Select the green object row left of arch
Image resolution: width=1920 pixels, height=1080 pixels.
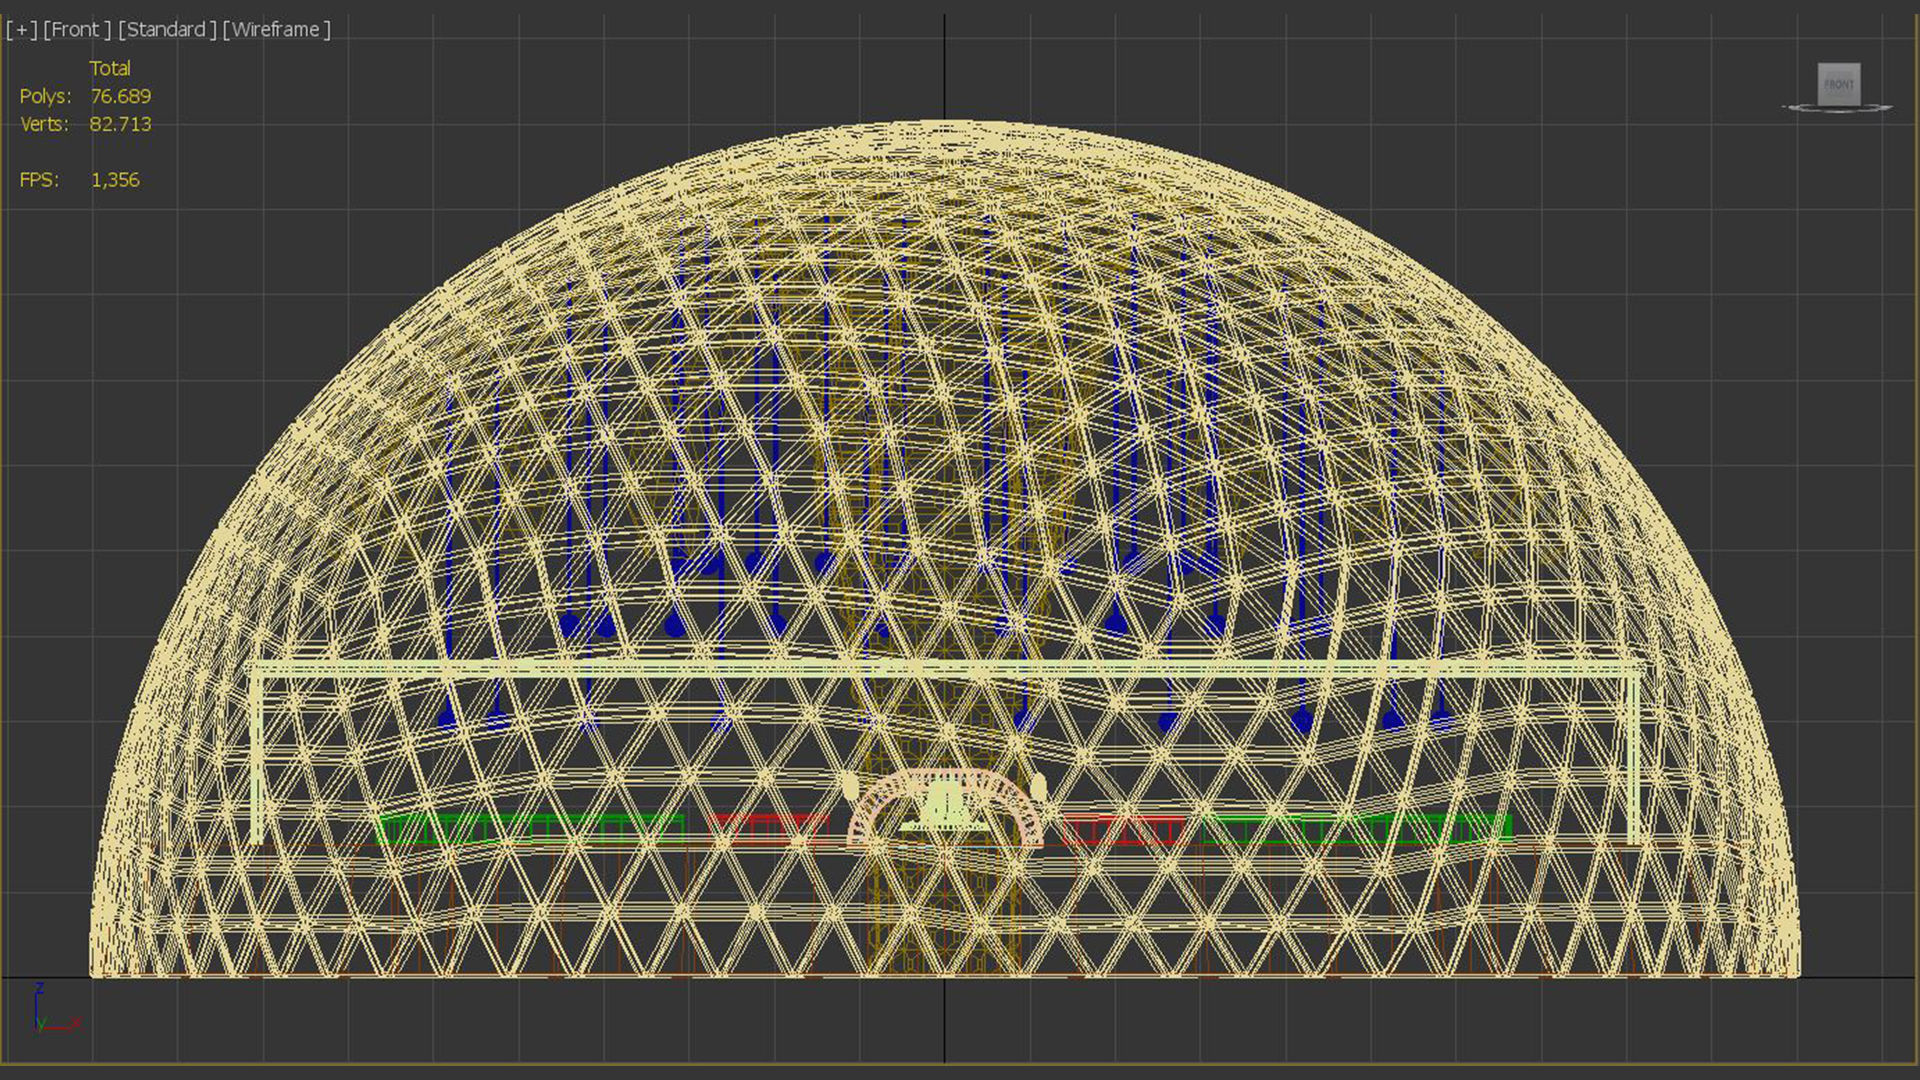[530, 829]
